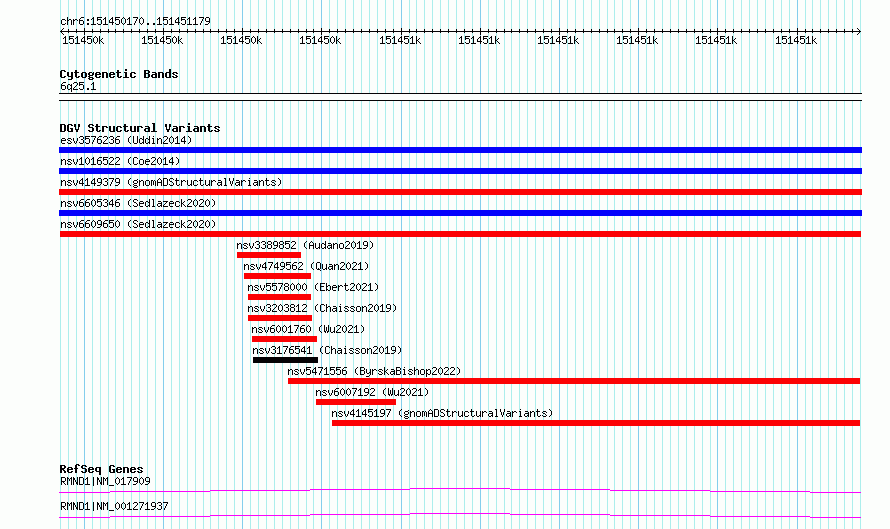
Task: Click the nsv6001760 (Wu2021) variant label
Action: click(x=308, y=329)
